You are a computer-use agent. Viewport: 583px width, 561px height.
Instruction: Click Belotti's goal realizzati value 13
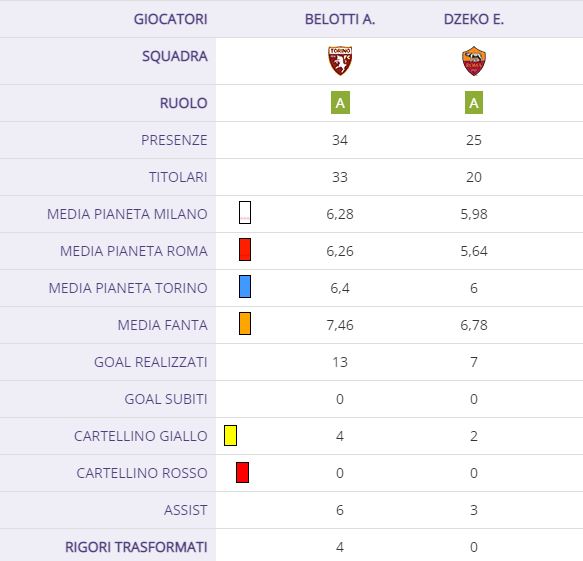pos(340,362)
